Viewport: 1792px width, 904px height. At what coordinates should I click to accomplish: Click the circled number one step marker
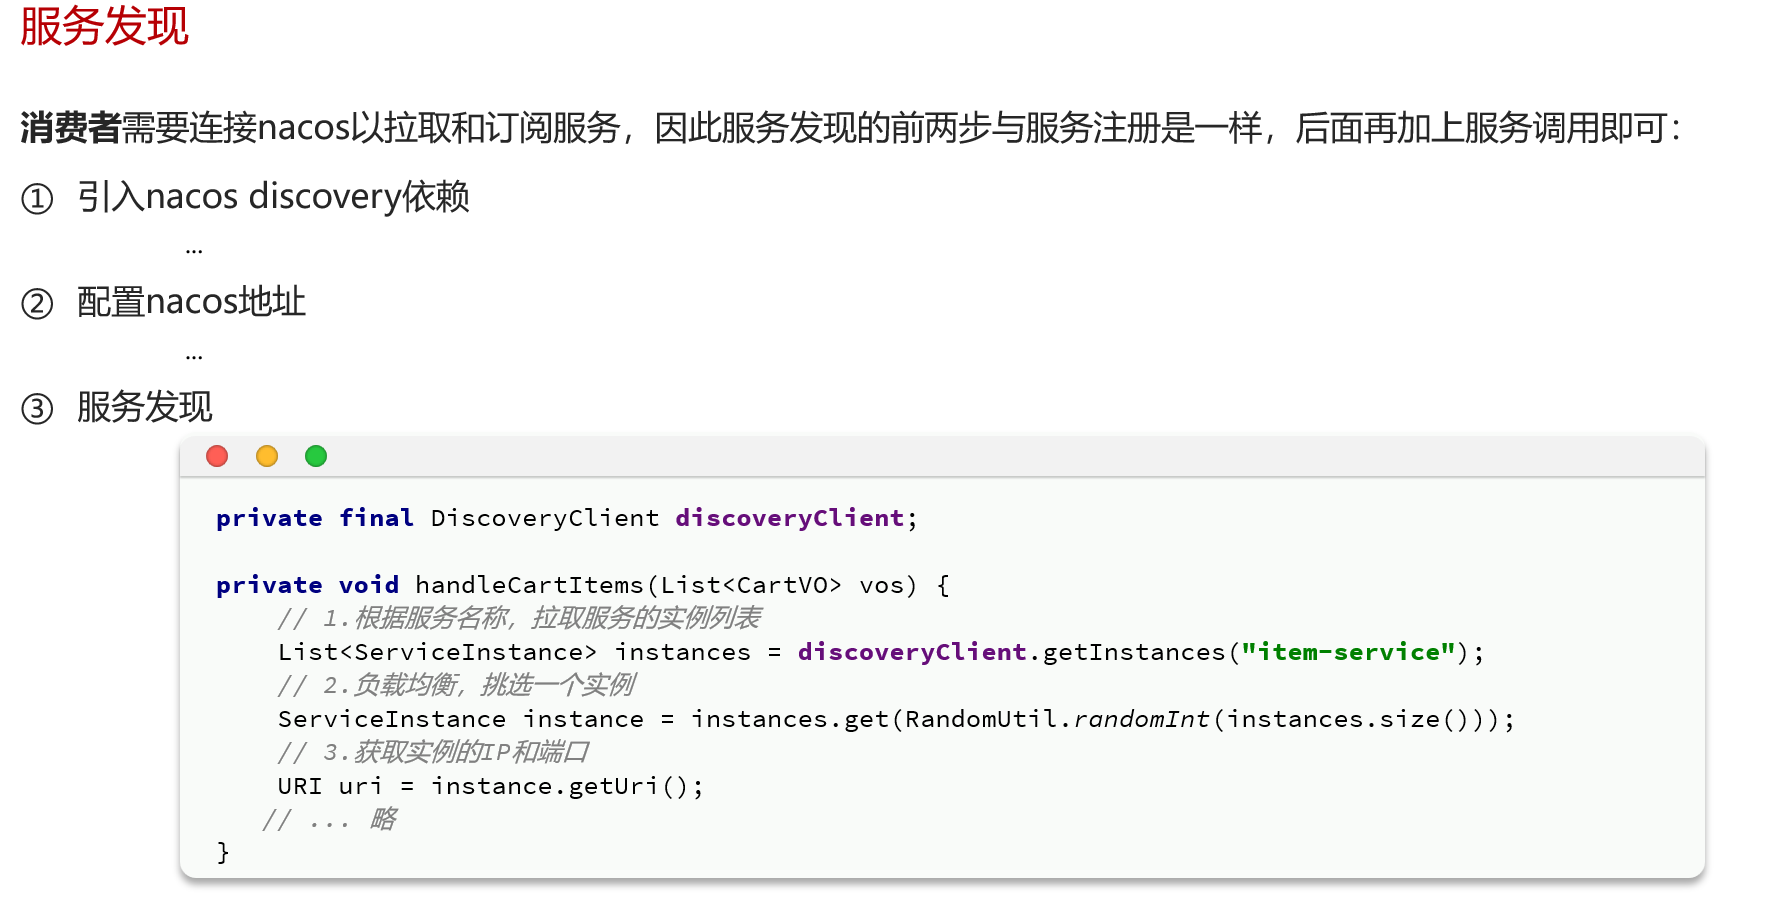point(37,199)
